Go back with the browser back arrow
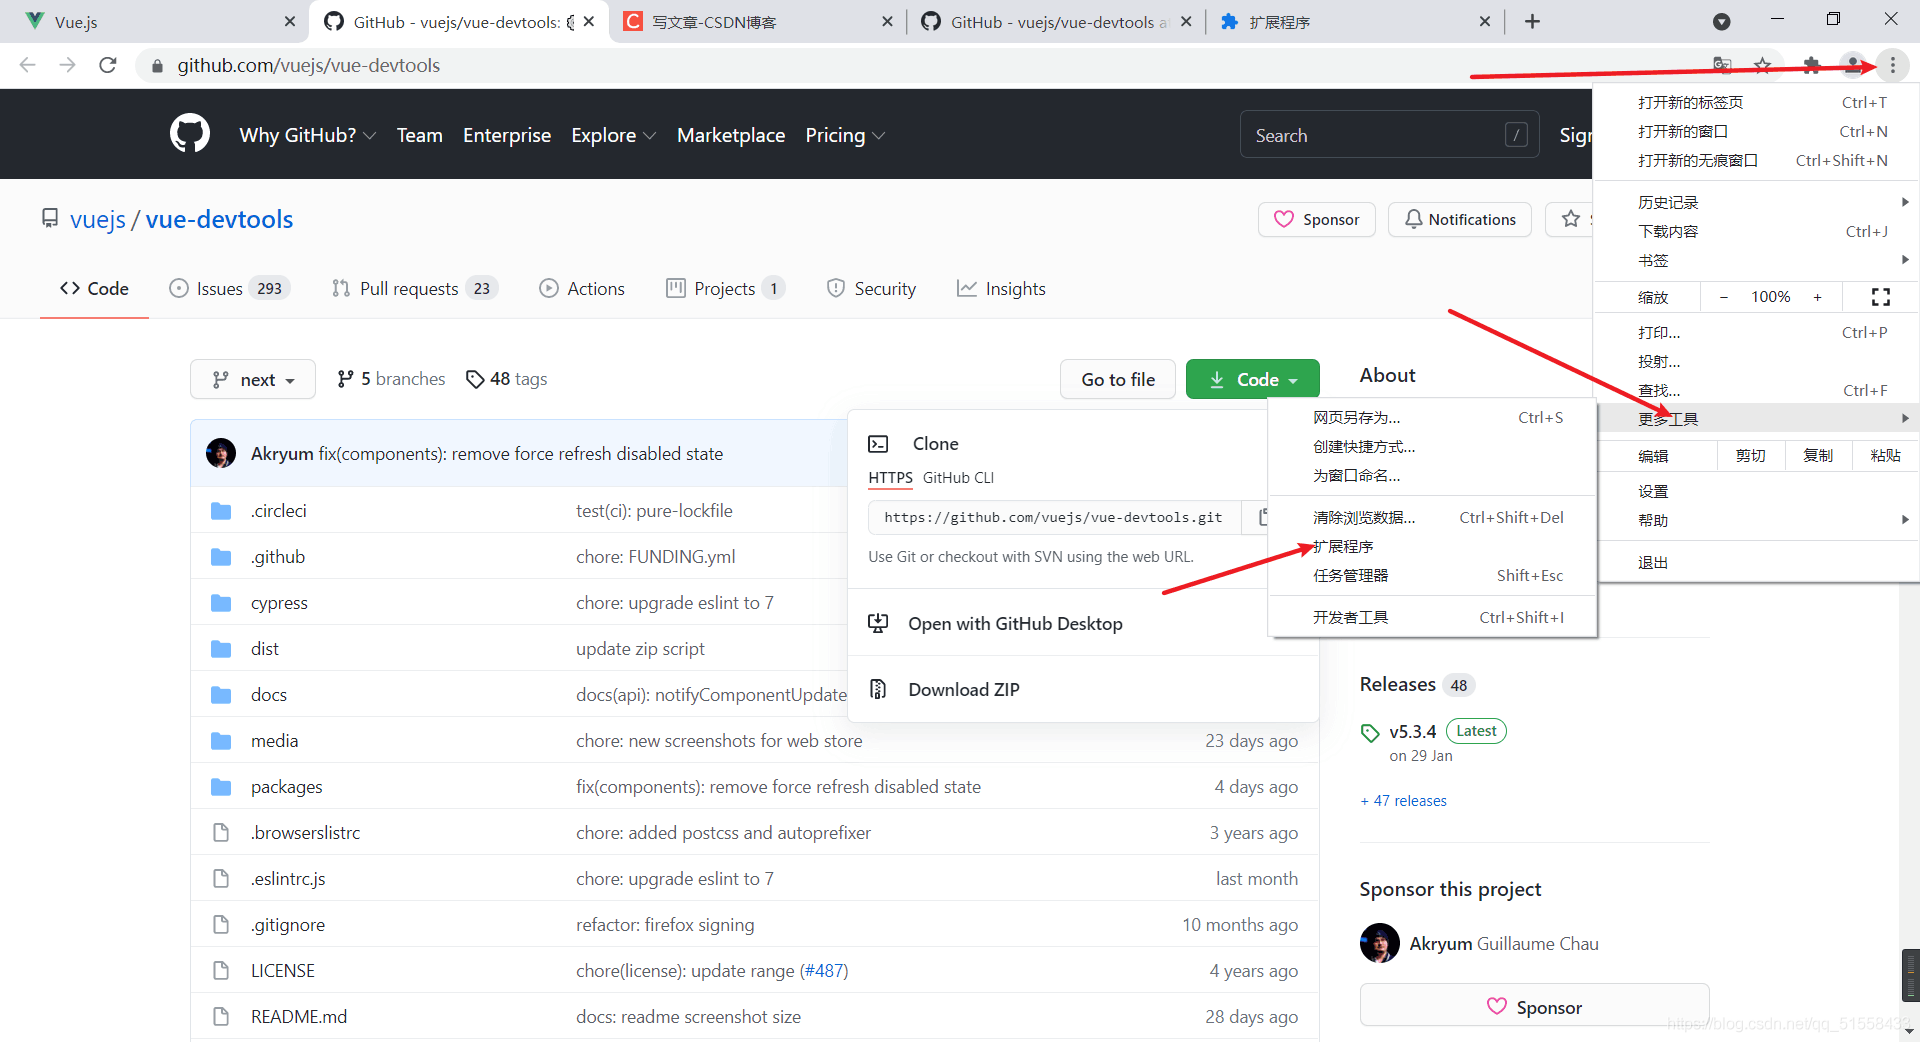 click(x=28, y=65)
